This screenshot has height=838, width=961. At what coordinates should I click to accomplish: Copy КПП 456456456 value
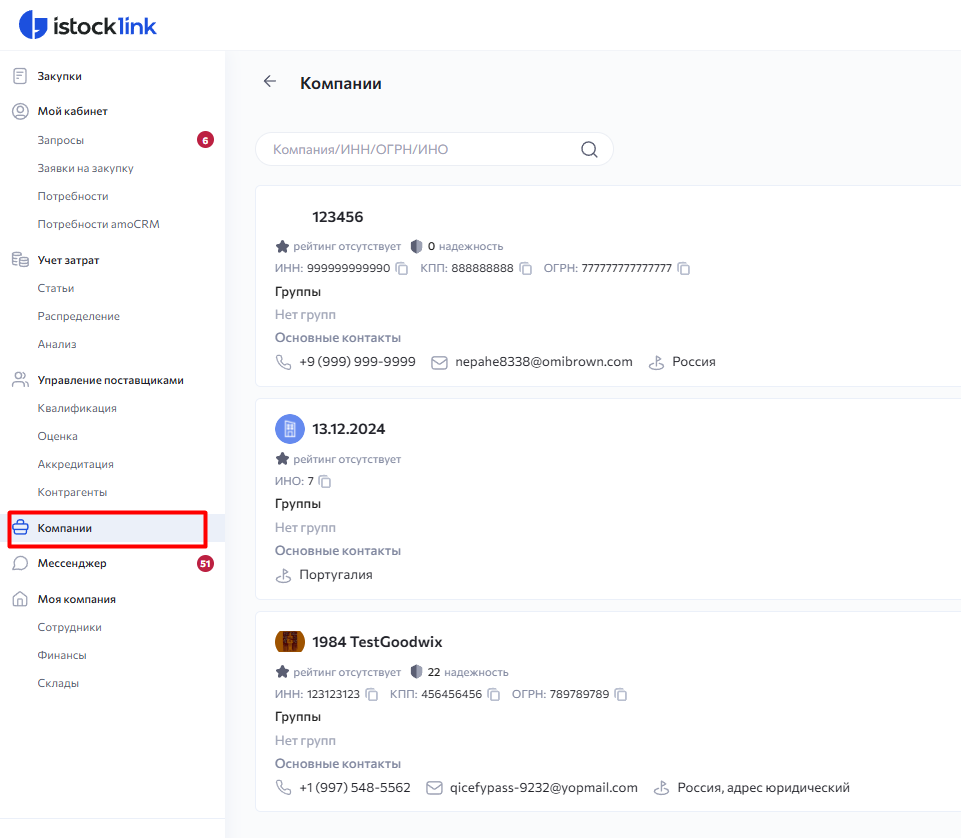(494, 694)
